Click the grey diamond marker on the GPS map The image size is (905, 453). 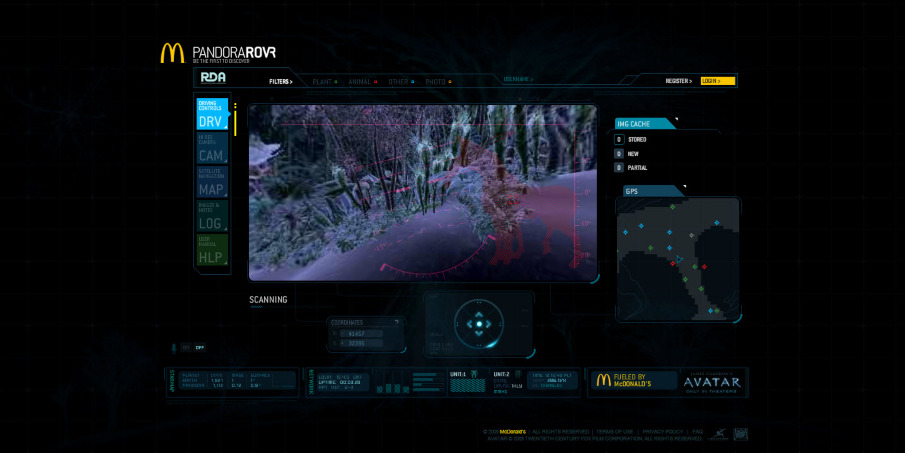pyautogui.click(x=691, y=235)
